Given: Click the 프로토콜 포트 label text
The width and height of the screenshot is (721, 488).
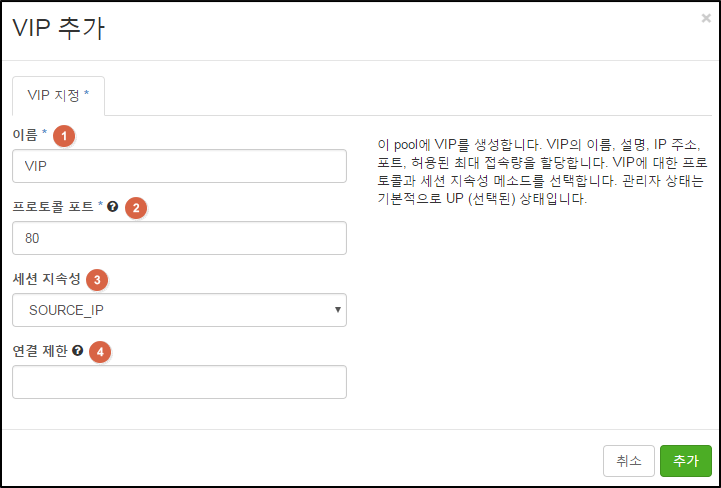Looking at the screenshot, I should [x=53, y=207].
